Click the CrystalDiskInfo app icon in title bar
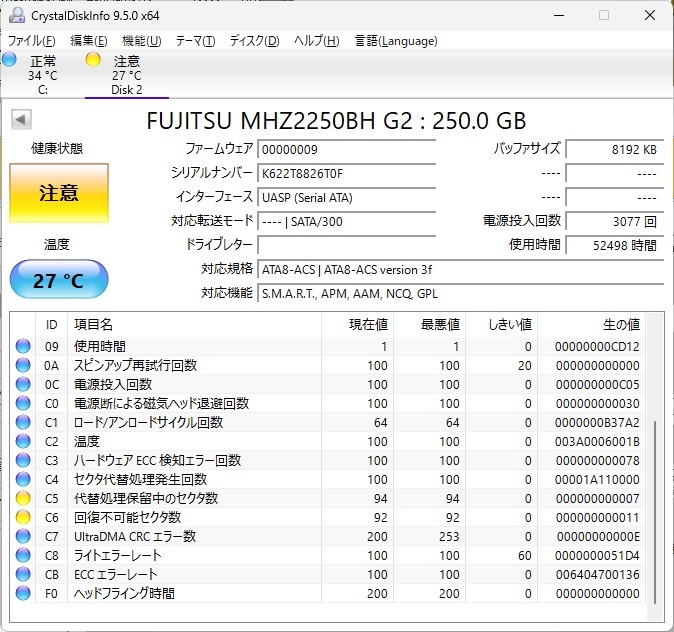674x632 pixels. 17,15
